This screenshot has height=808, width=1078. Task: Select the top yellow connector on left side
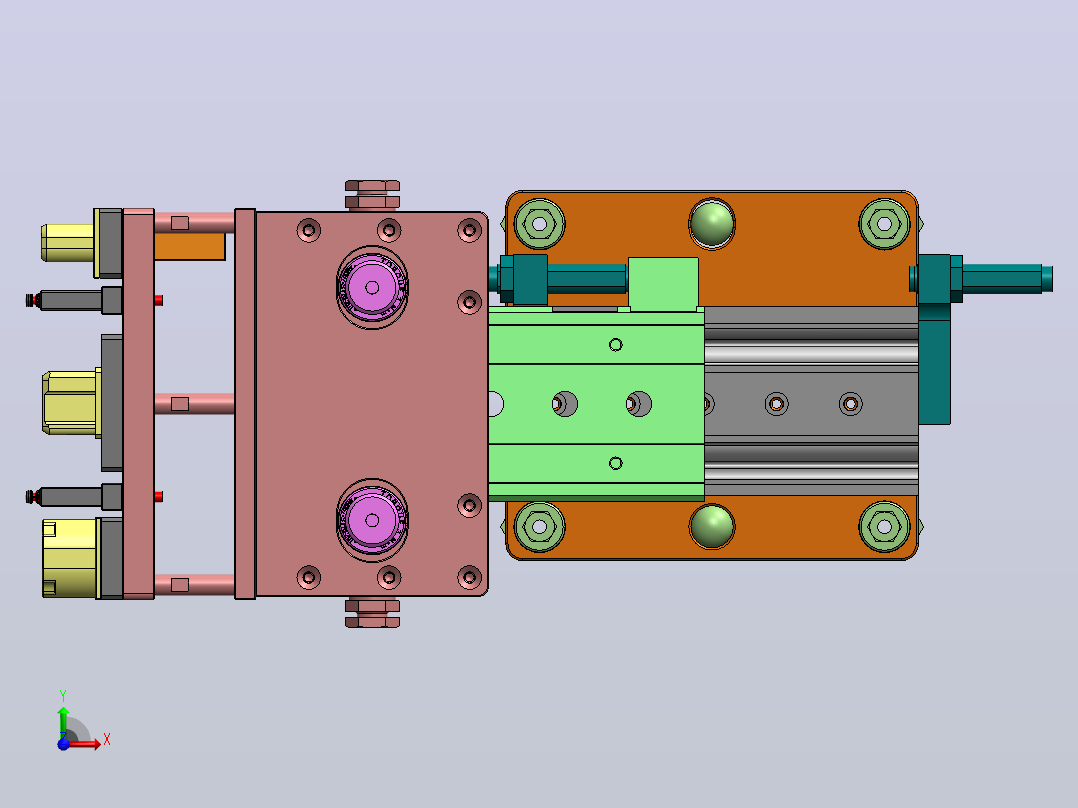[67, 243]
